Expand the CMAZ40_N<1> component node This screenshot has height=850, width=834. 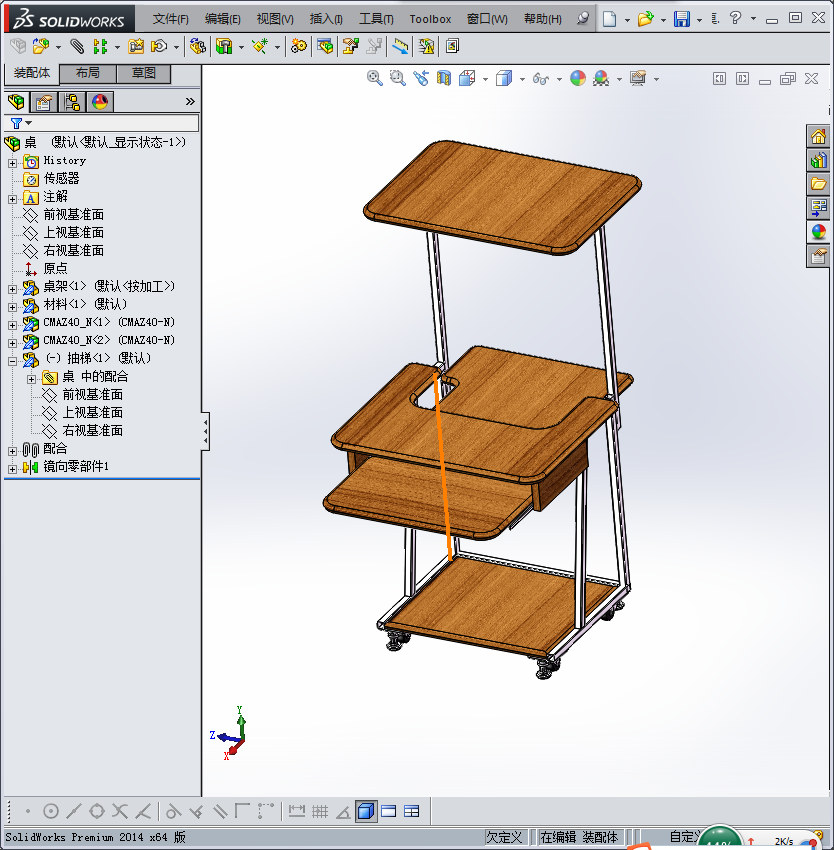click(x=12, y=325)
